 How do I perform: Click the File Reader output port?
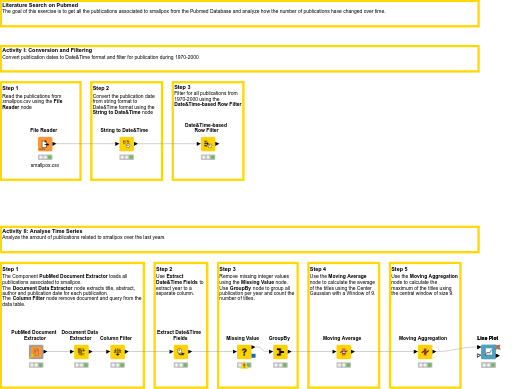54,144
